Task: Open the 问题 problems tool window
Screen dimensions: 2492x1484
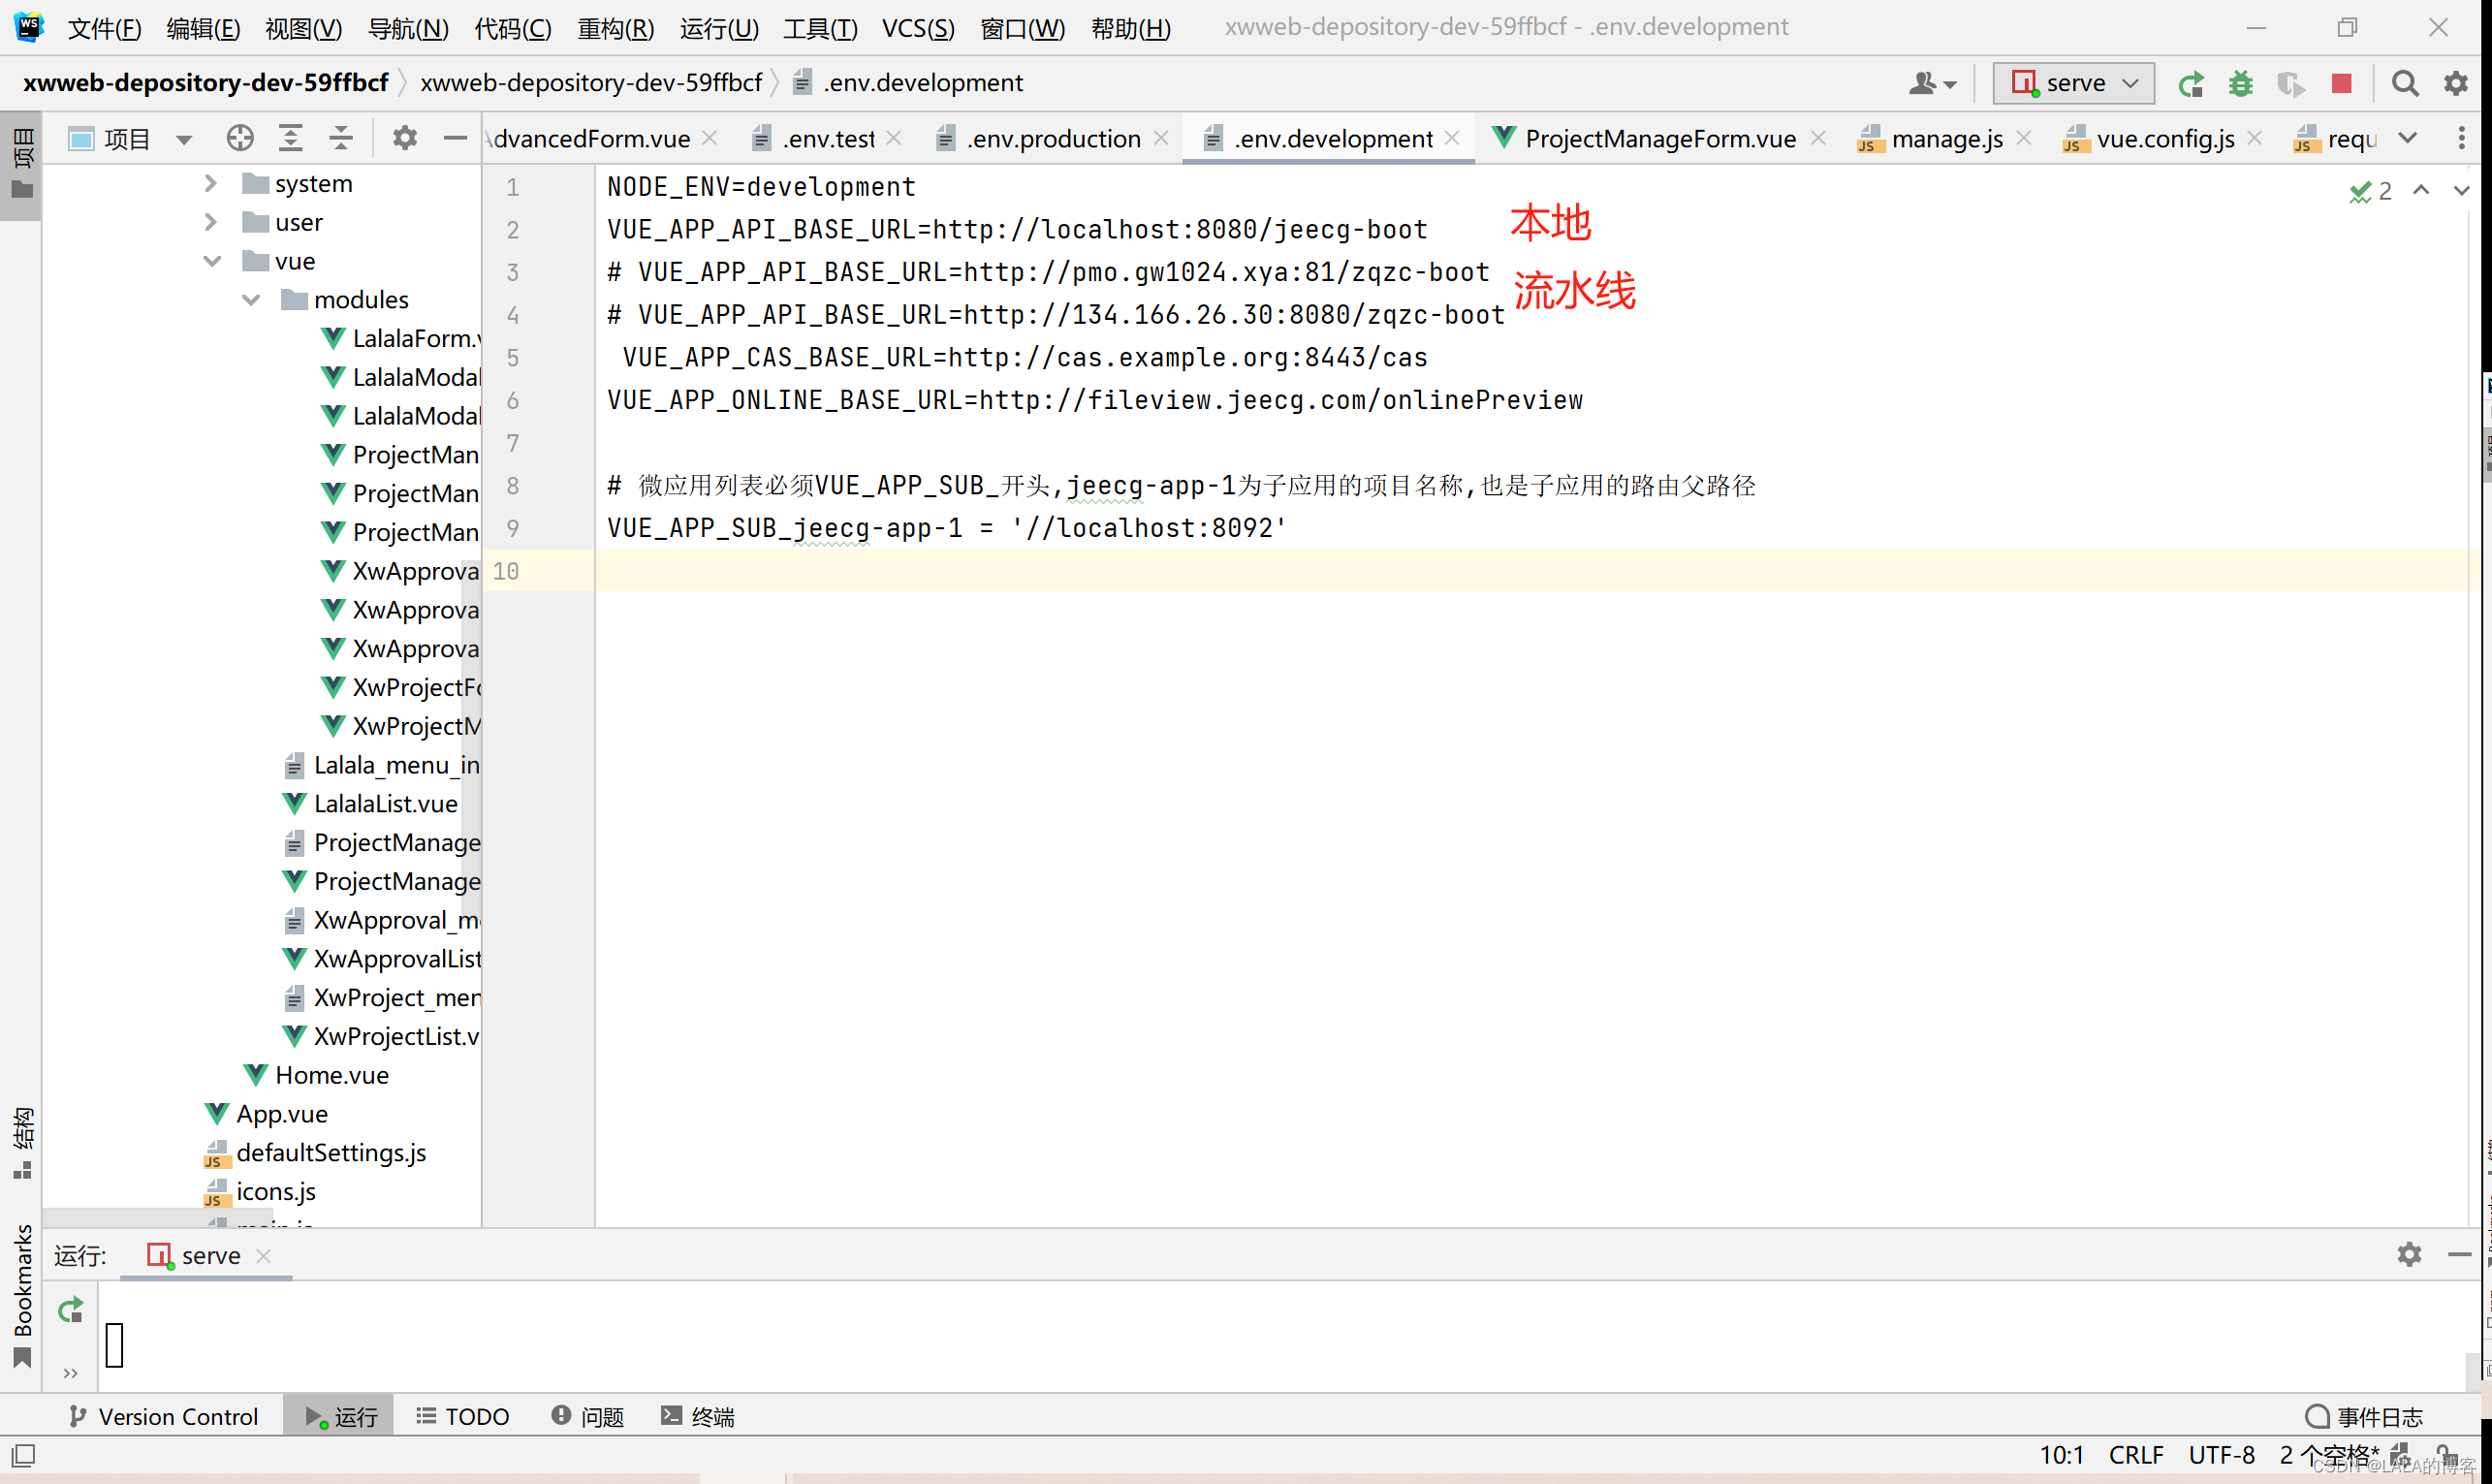Action: coord(587,1417)
